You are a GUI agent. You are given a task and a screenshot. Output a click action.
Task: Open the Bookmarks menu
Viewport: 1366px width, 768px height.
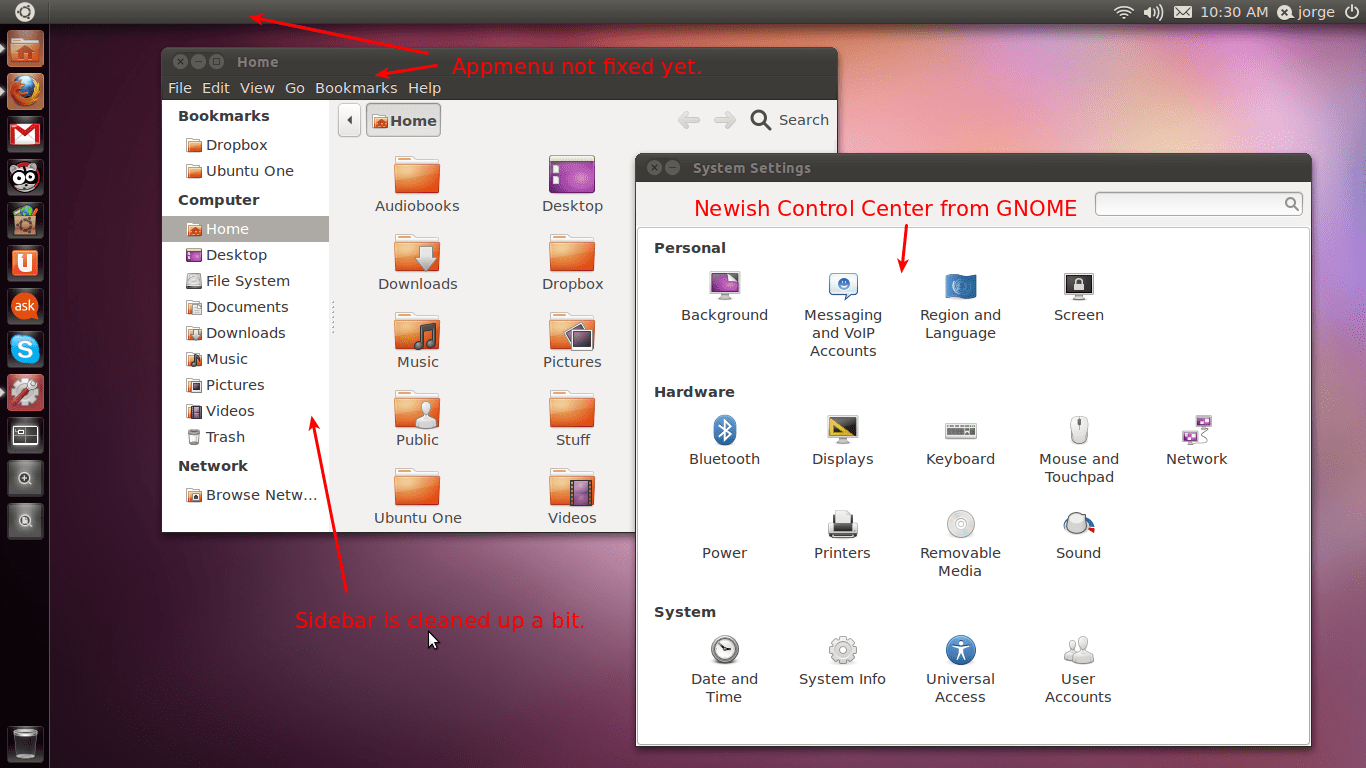tap(356, 88)
